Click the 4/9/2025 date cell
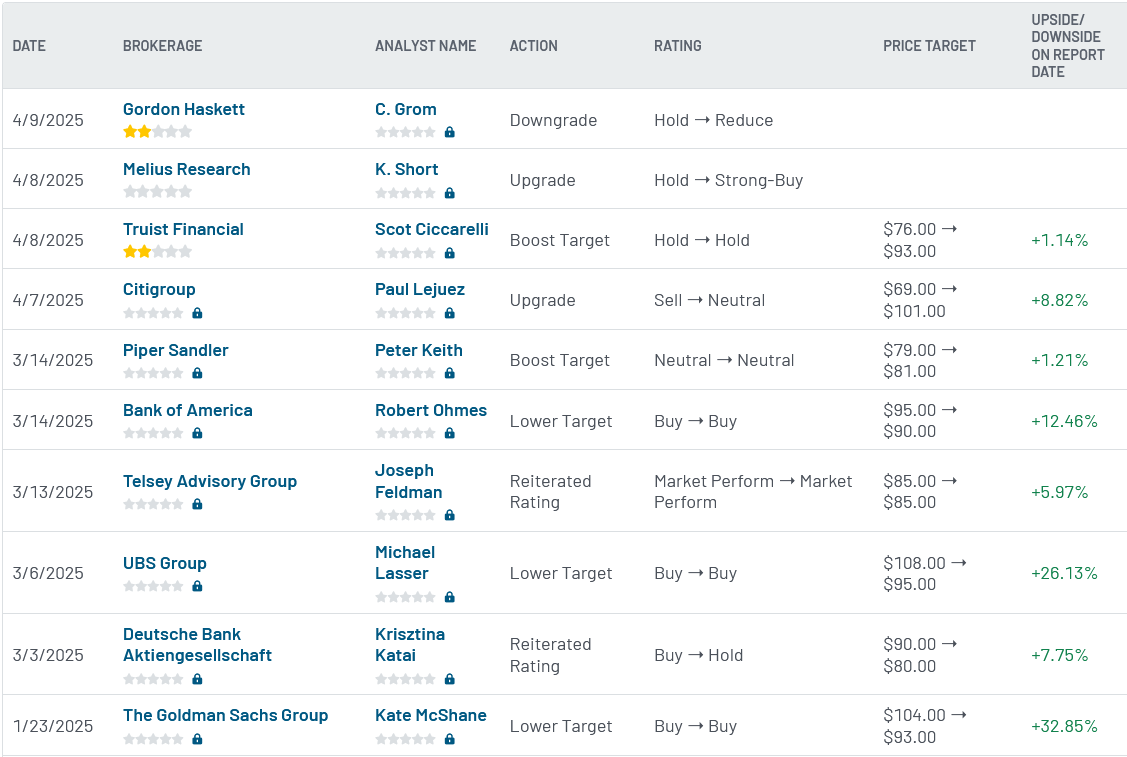 [48, 120]
